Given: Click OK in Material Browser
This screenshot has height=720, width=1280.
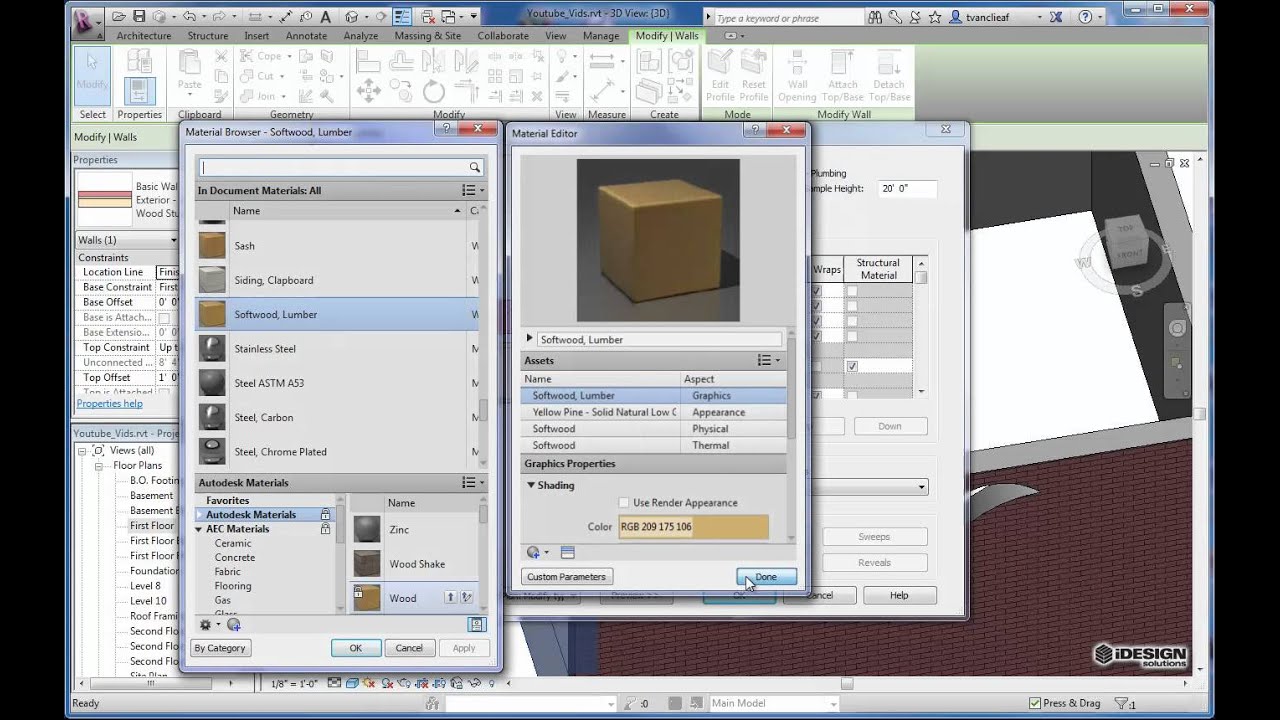Looking at the screenshot, I should coord(355,648).
